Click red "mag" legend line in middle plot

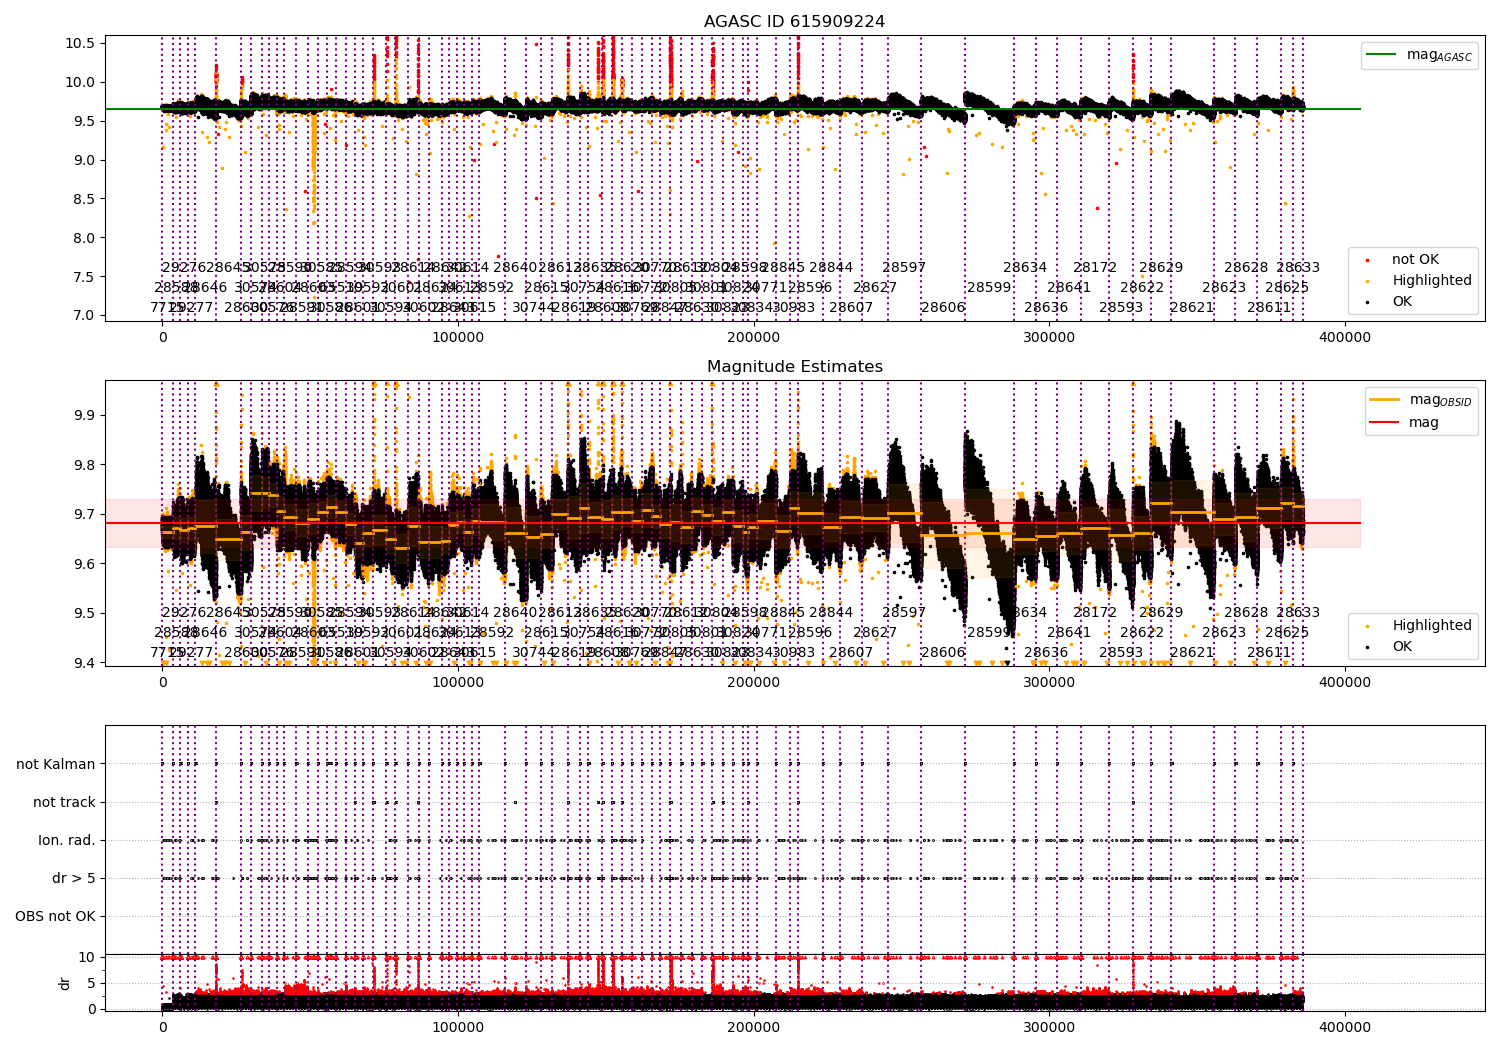click(x=1385, y=423)
